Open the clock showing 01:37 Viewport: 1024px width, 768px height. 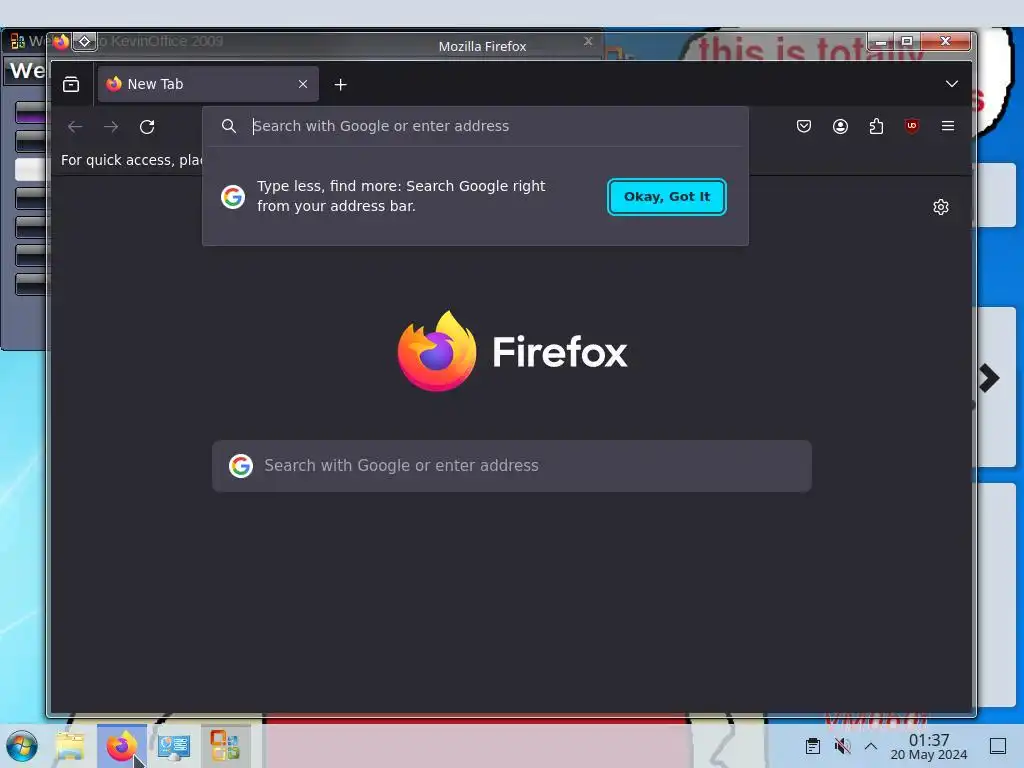929,746
